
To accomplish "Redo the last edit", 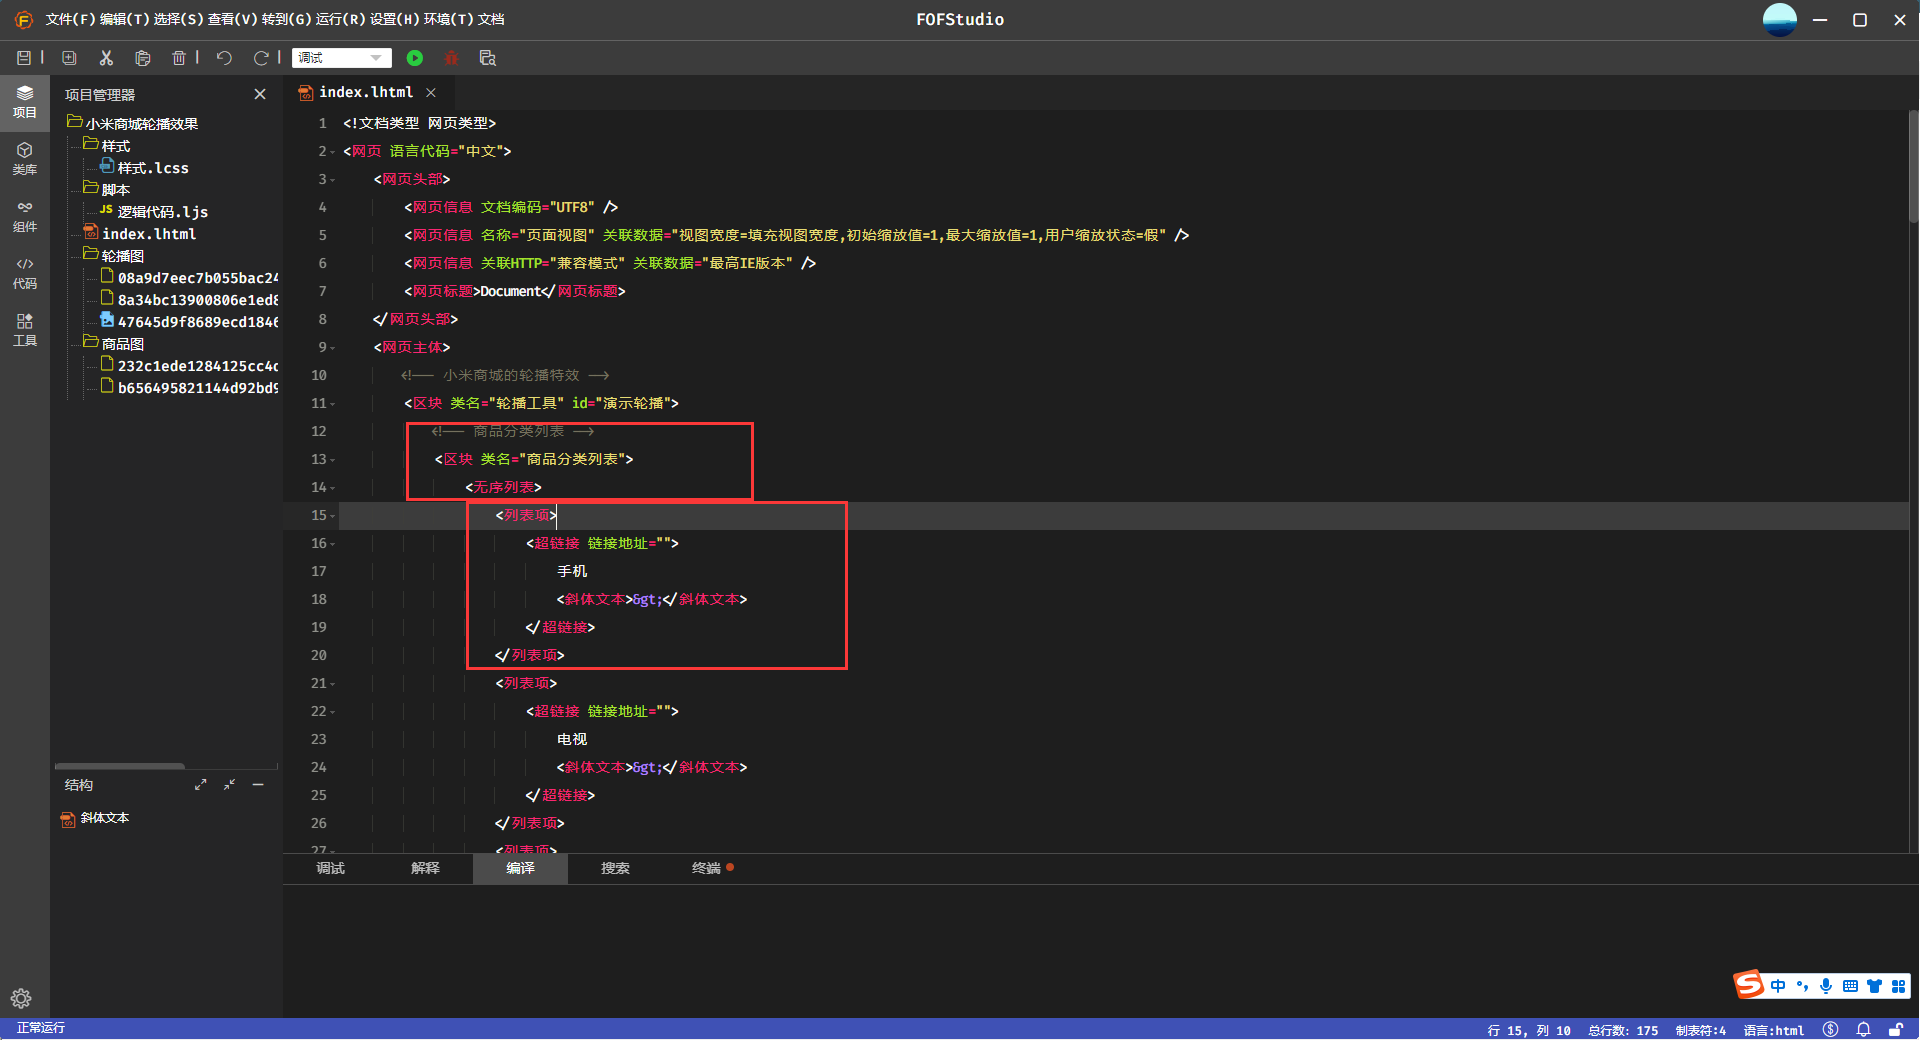I will click(x=261, y=58).
